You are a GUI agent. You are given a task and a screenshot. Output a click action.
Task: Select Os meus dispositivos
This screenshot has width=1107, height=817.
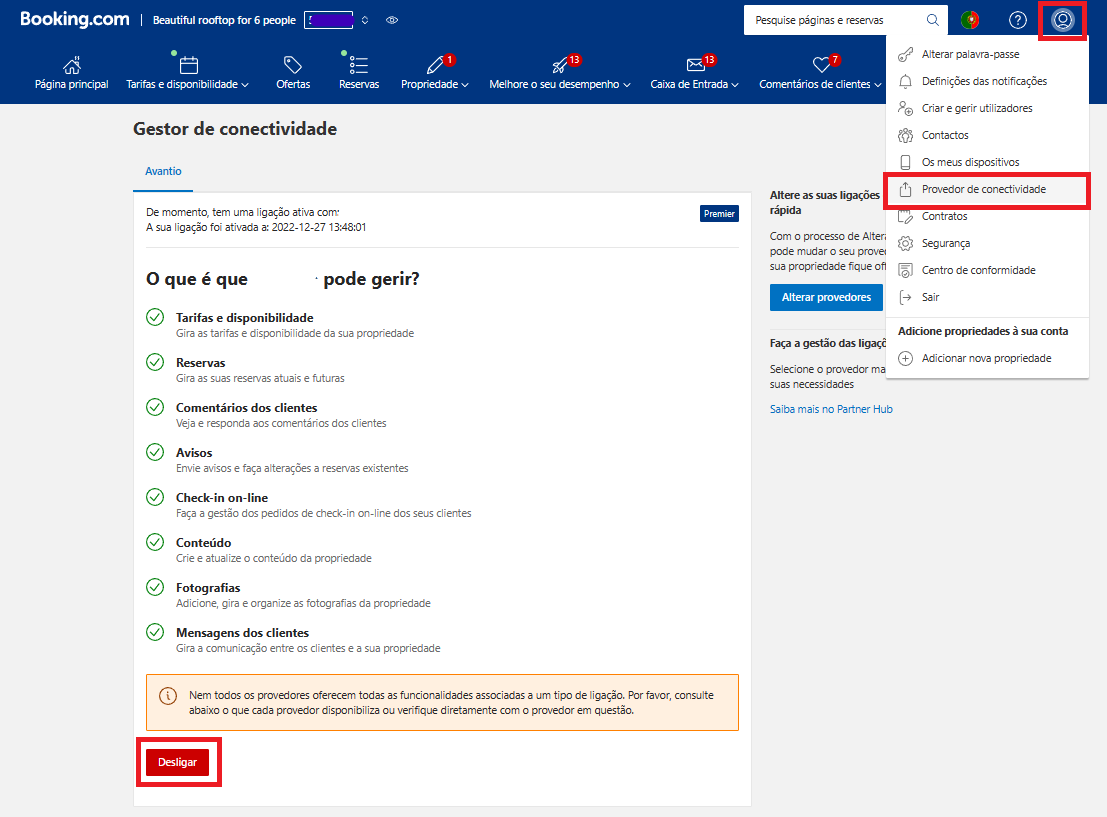[x=987, y=162]
